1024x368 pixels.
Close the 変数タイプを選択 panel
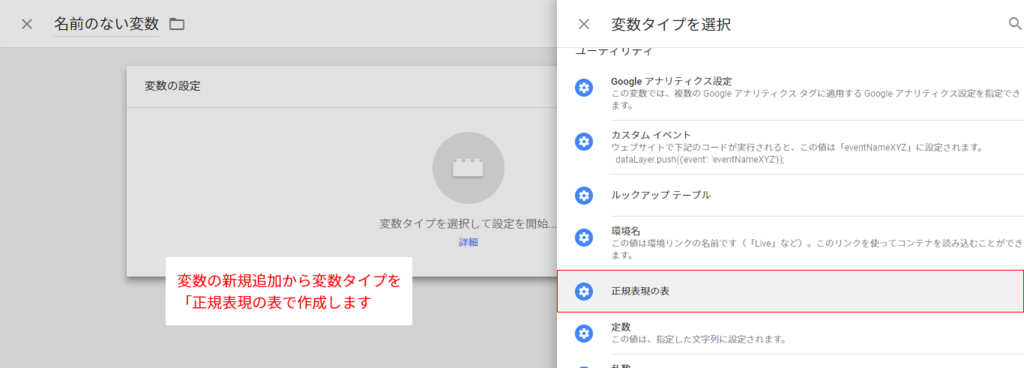584,24
